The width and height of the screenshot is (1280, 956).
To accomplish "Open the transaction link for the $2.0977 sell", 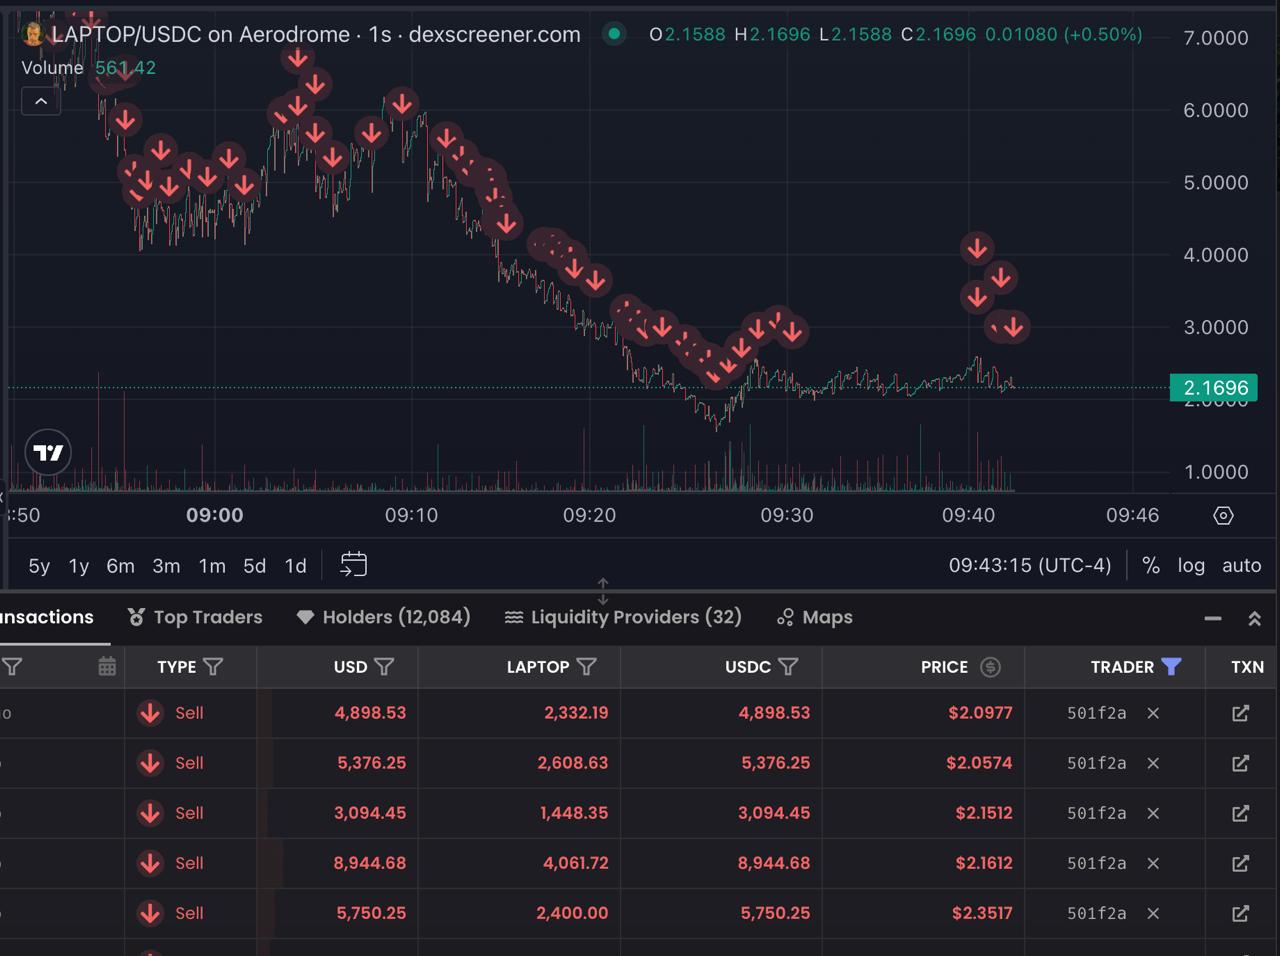I will [x=1240, y=713].
